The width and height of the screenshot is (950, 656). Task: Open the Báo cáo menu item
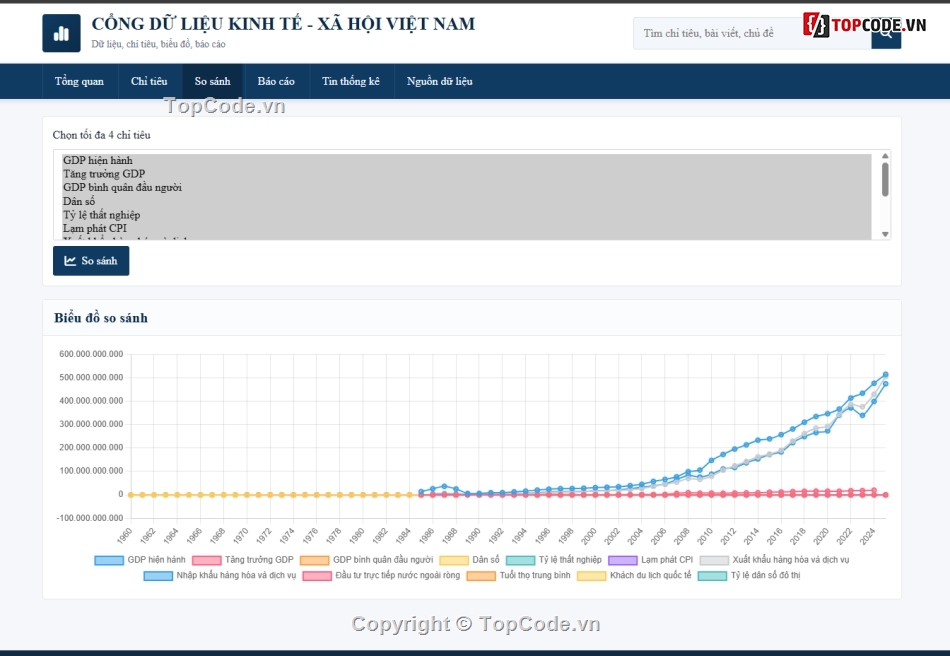[276, 81]
